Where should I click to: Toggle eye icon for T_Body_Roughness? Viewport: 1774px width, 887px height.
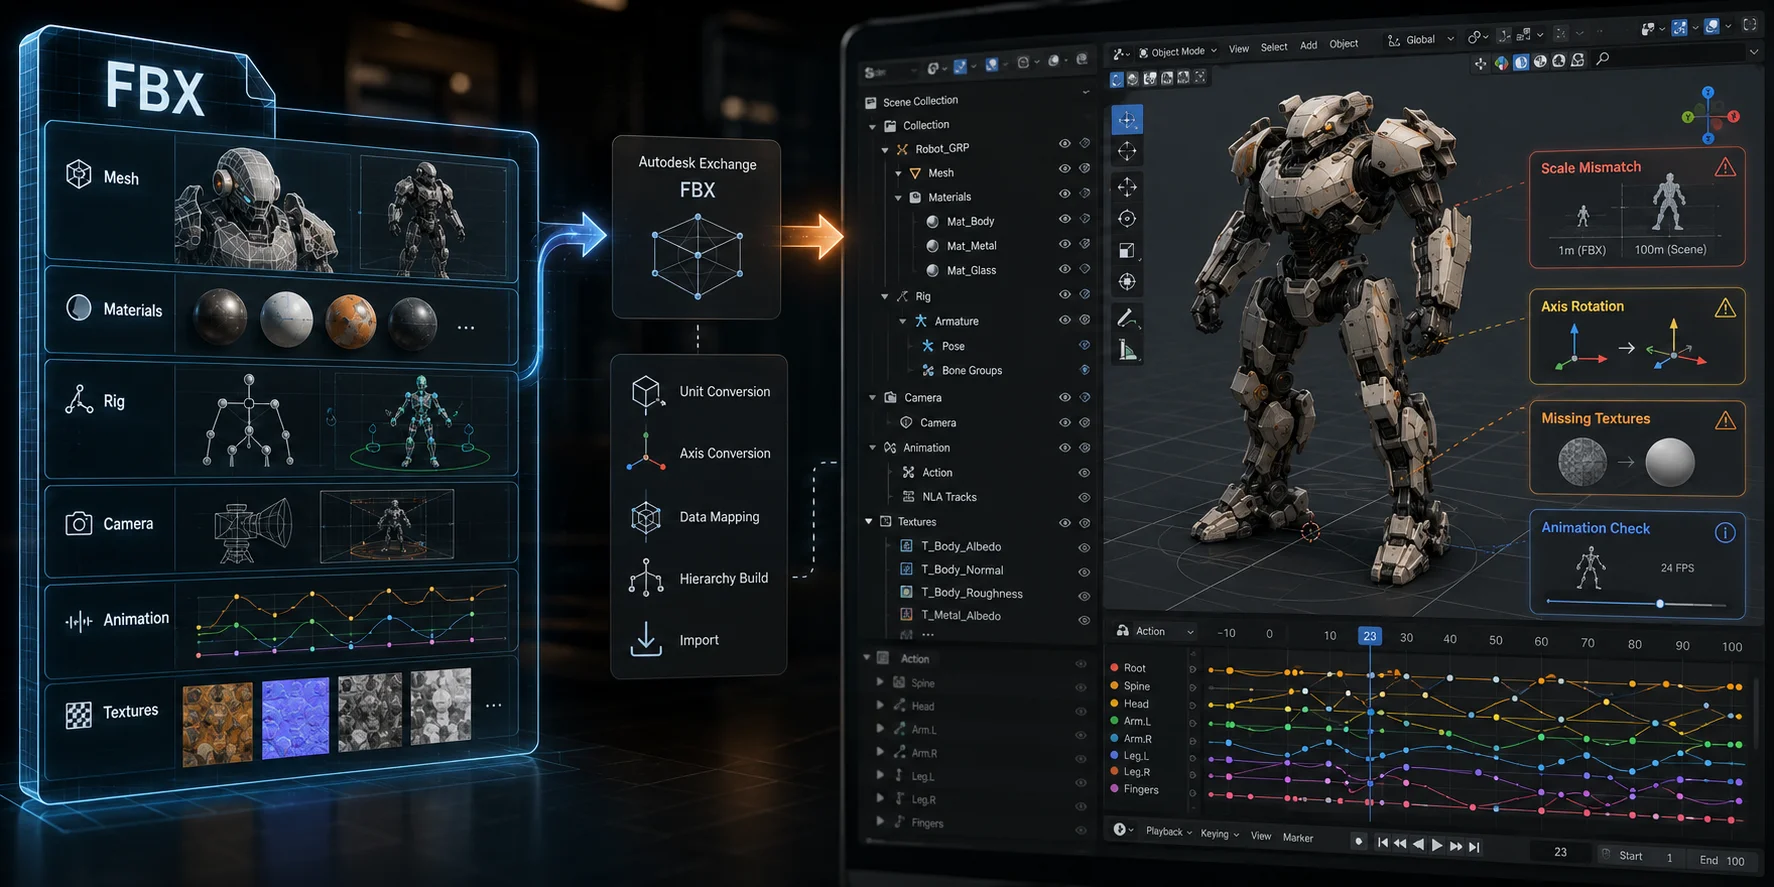(x=1084, y=596)
